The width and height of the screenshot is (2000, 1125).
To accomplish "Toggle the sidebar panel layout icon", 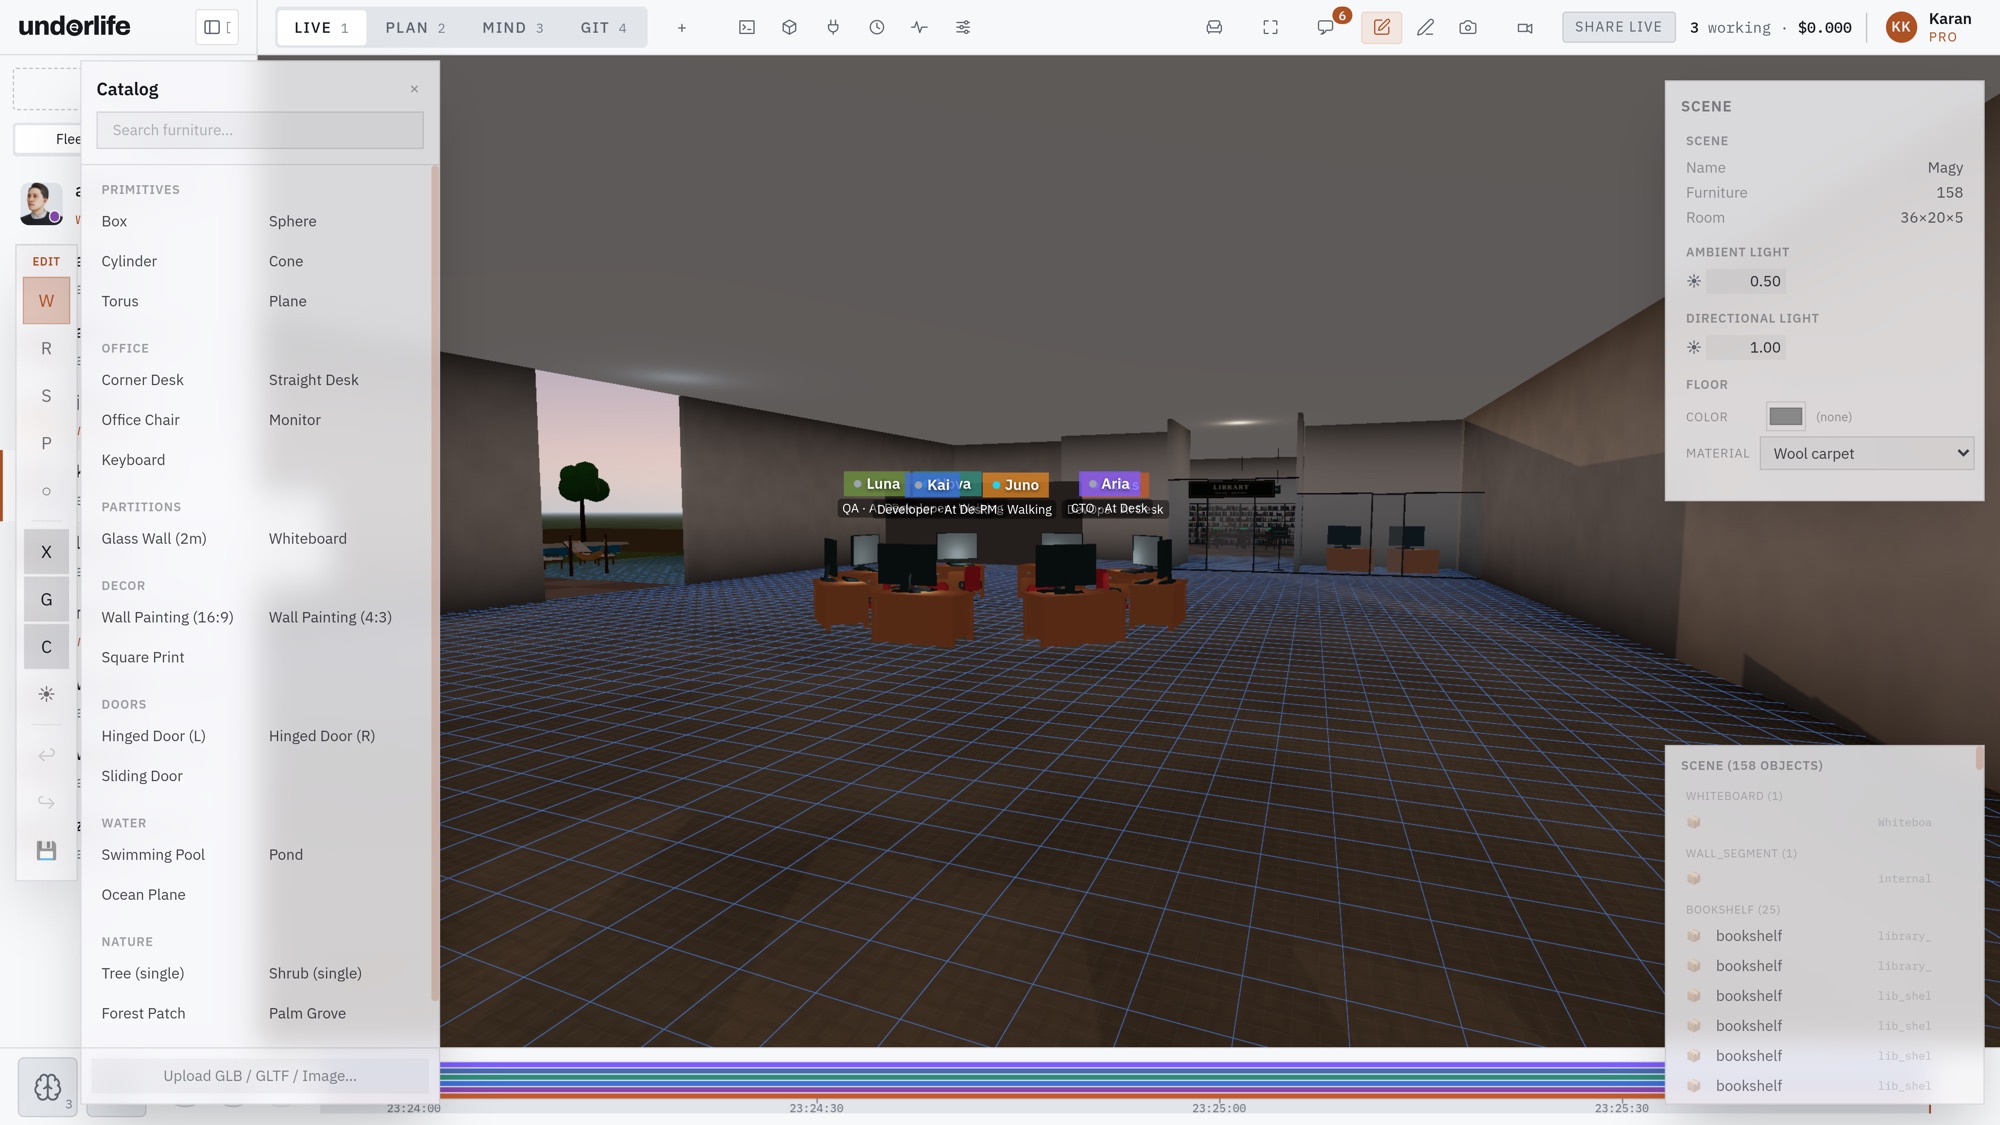I will tap(217, 27).
